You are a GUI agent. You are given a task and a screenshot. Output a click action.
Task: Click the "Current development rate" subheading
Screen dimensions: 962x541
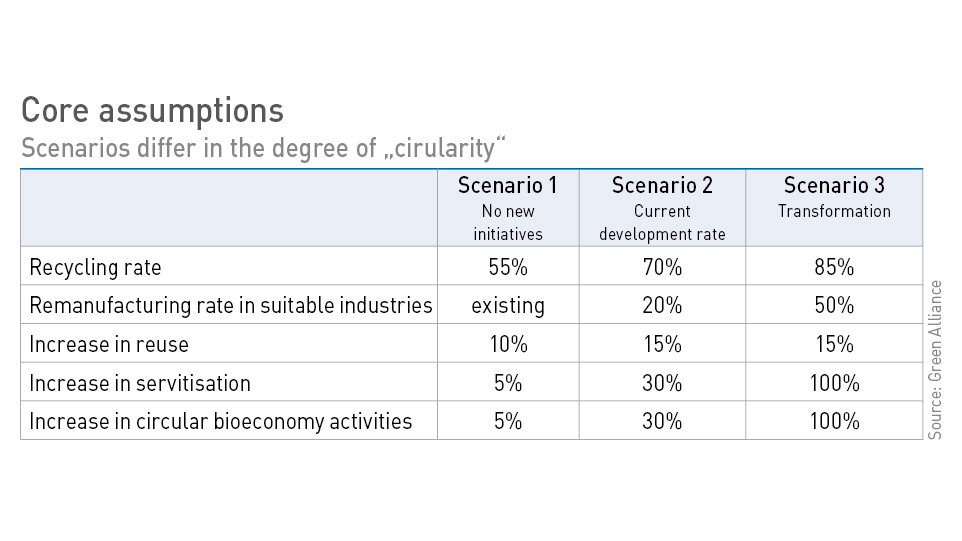coord(662,222)
